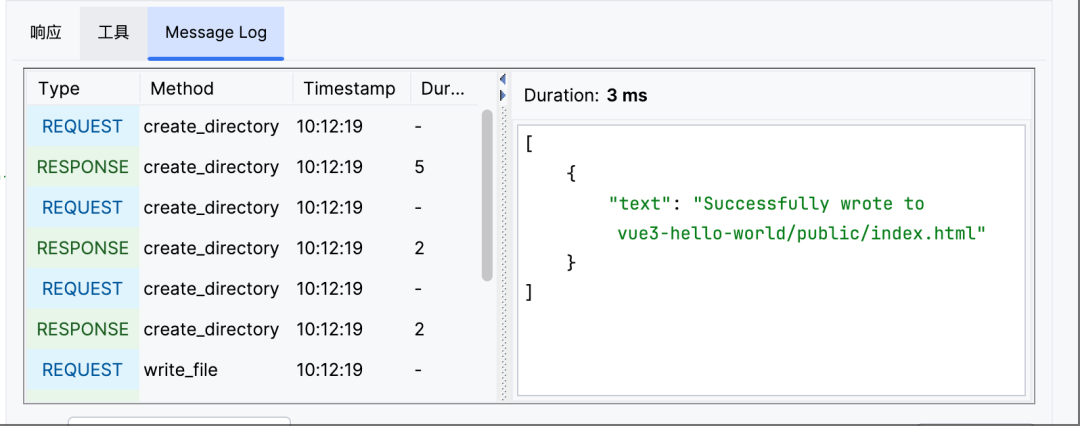Click the Duration 3 ms label
This screenshot has width=1080, height=426.
click(585, 95)
